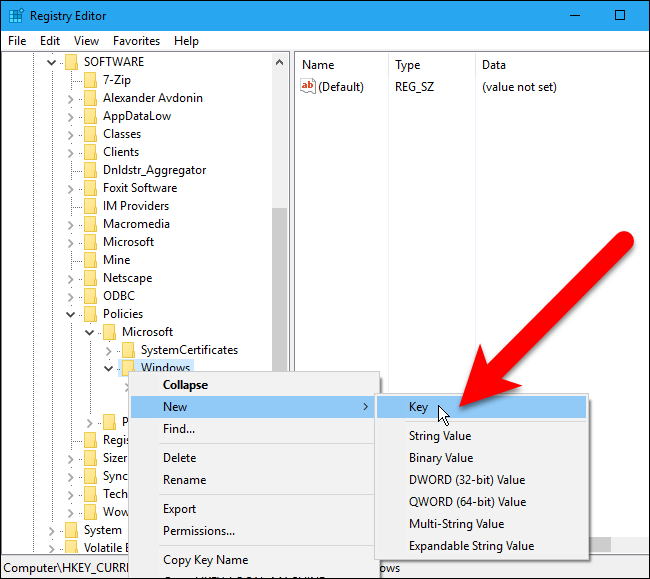Expand the AppDataLow key

(x=70, y=117)
